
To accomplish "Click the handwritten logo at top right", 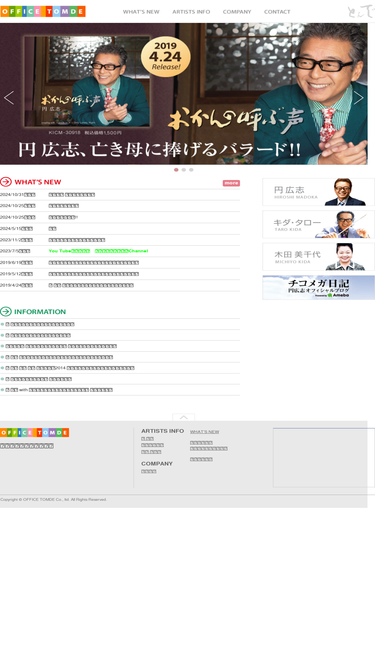I will (x=360, y=11).
